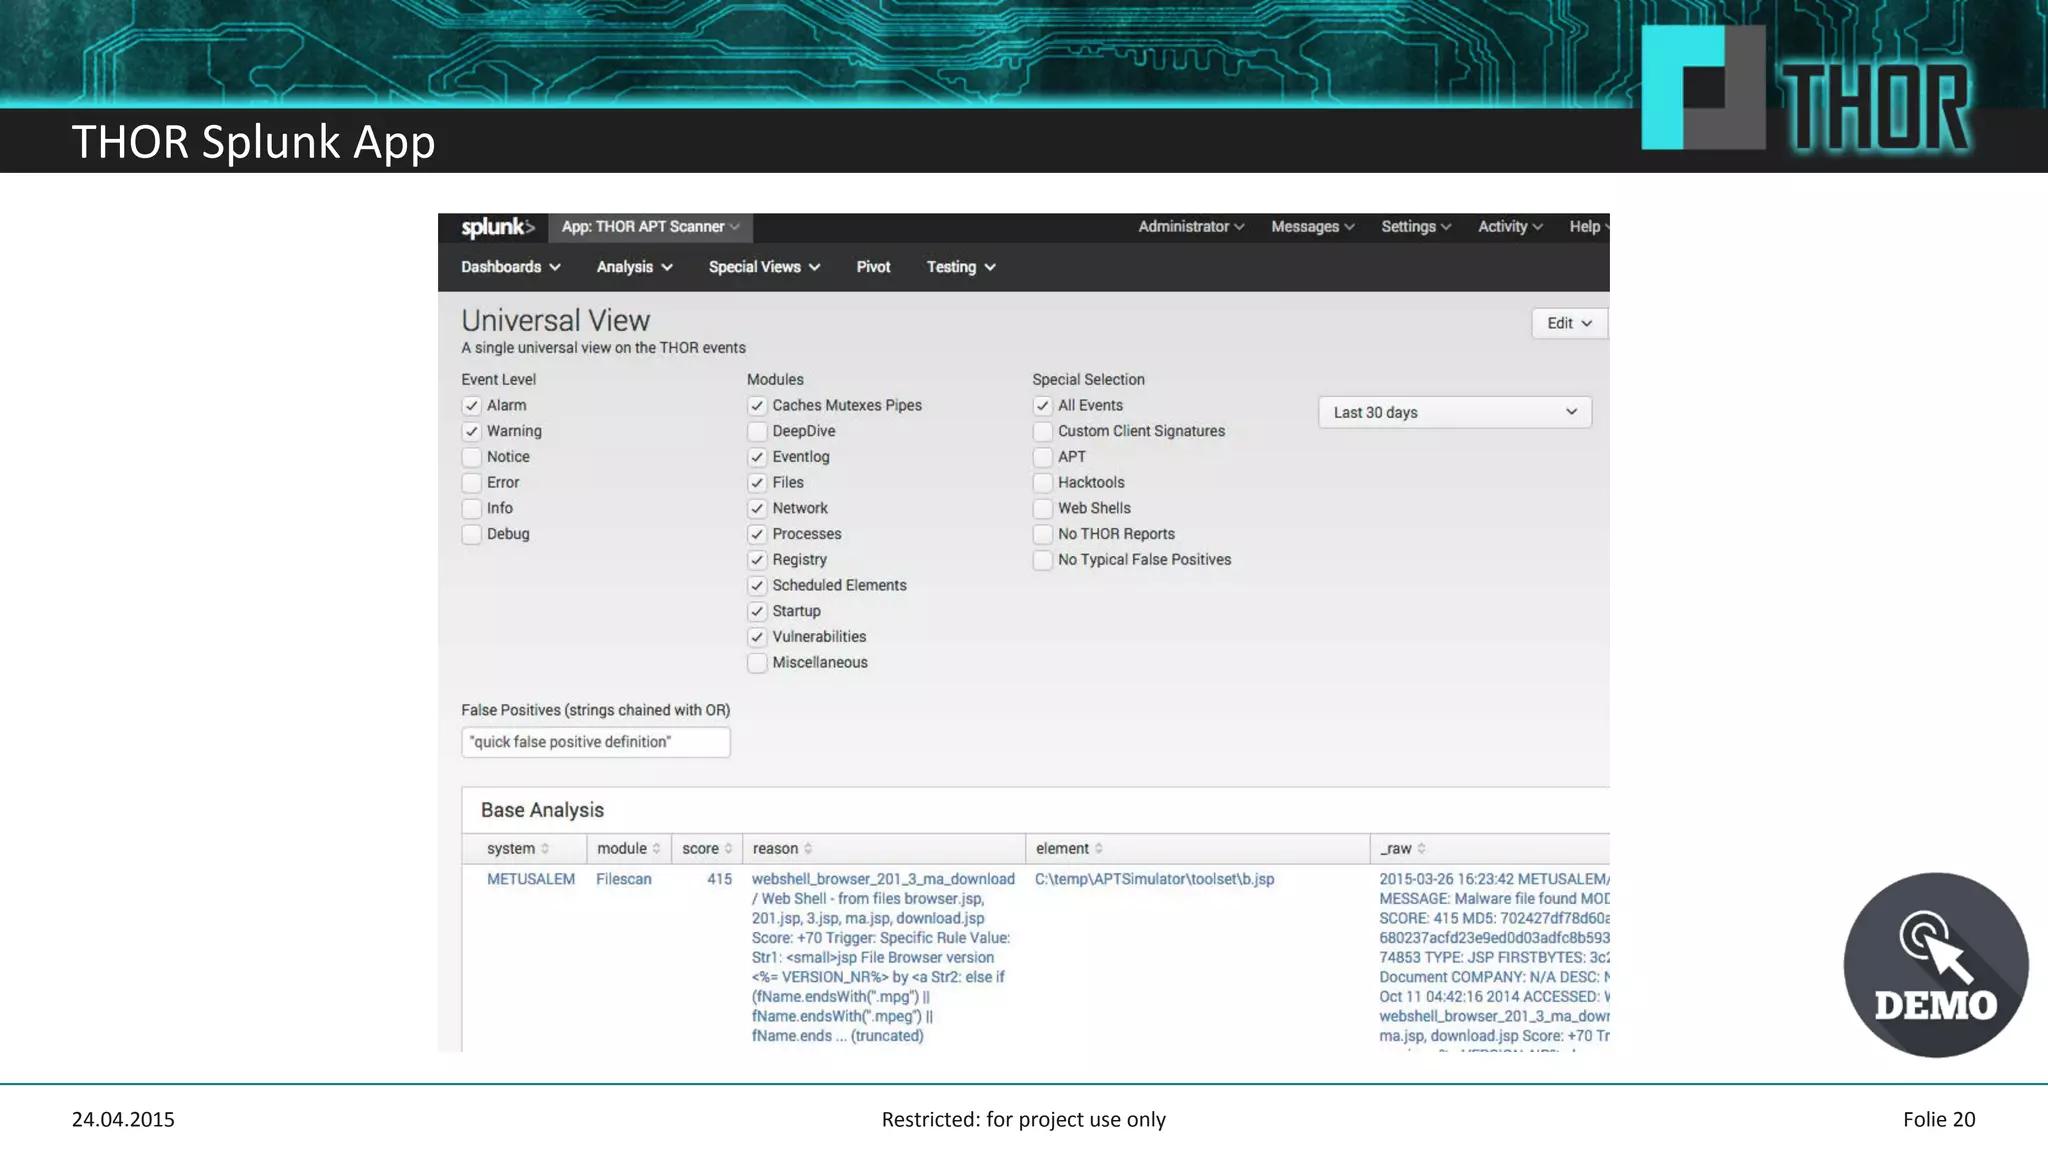Open the Help dropdown

1589,227
